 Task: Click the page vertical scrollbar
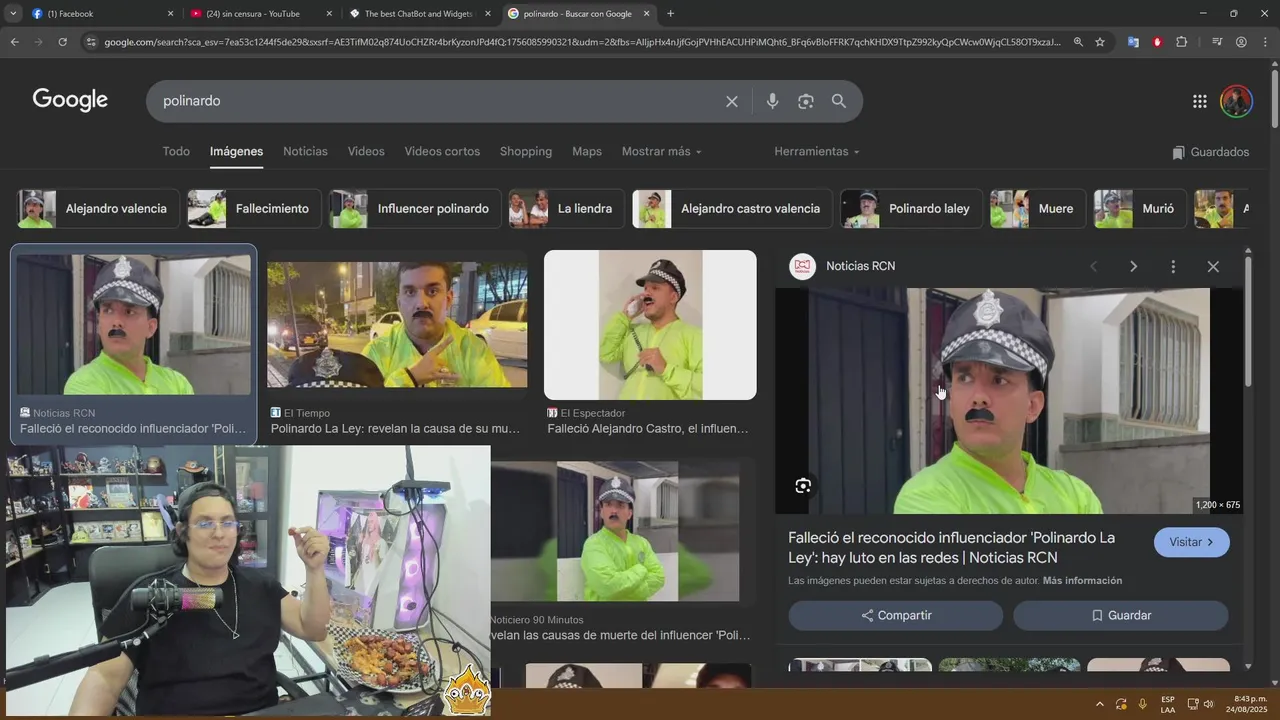1274,98
